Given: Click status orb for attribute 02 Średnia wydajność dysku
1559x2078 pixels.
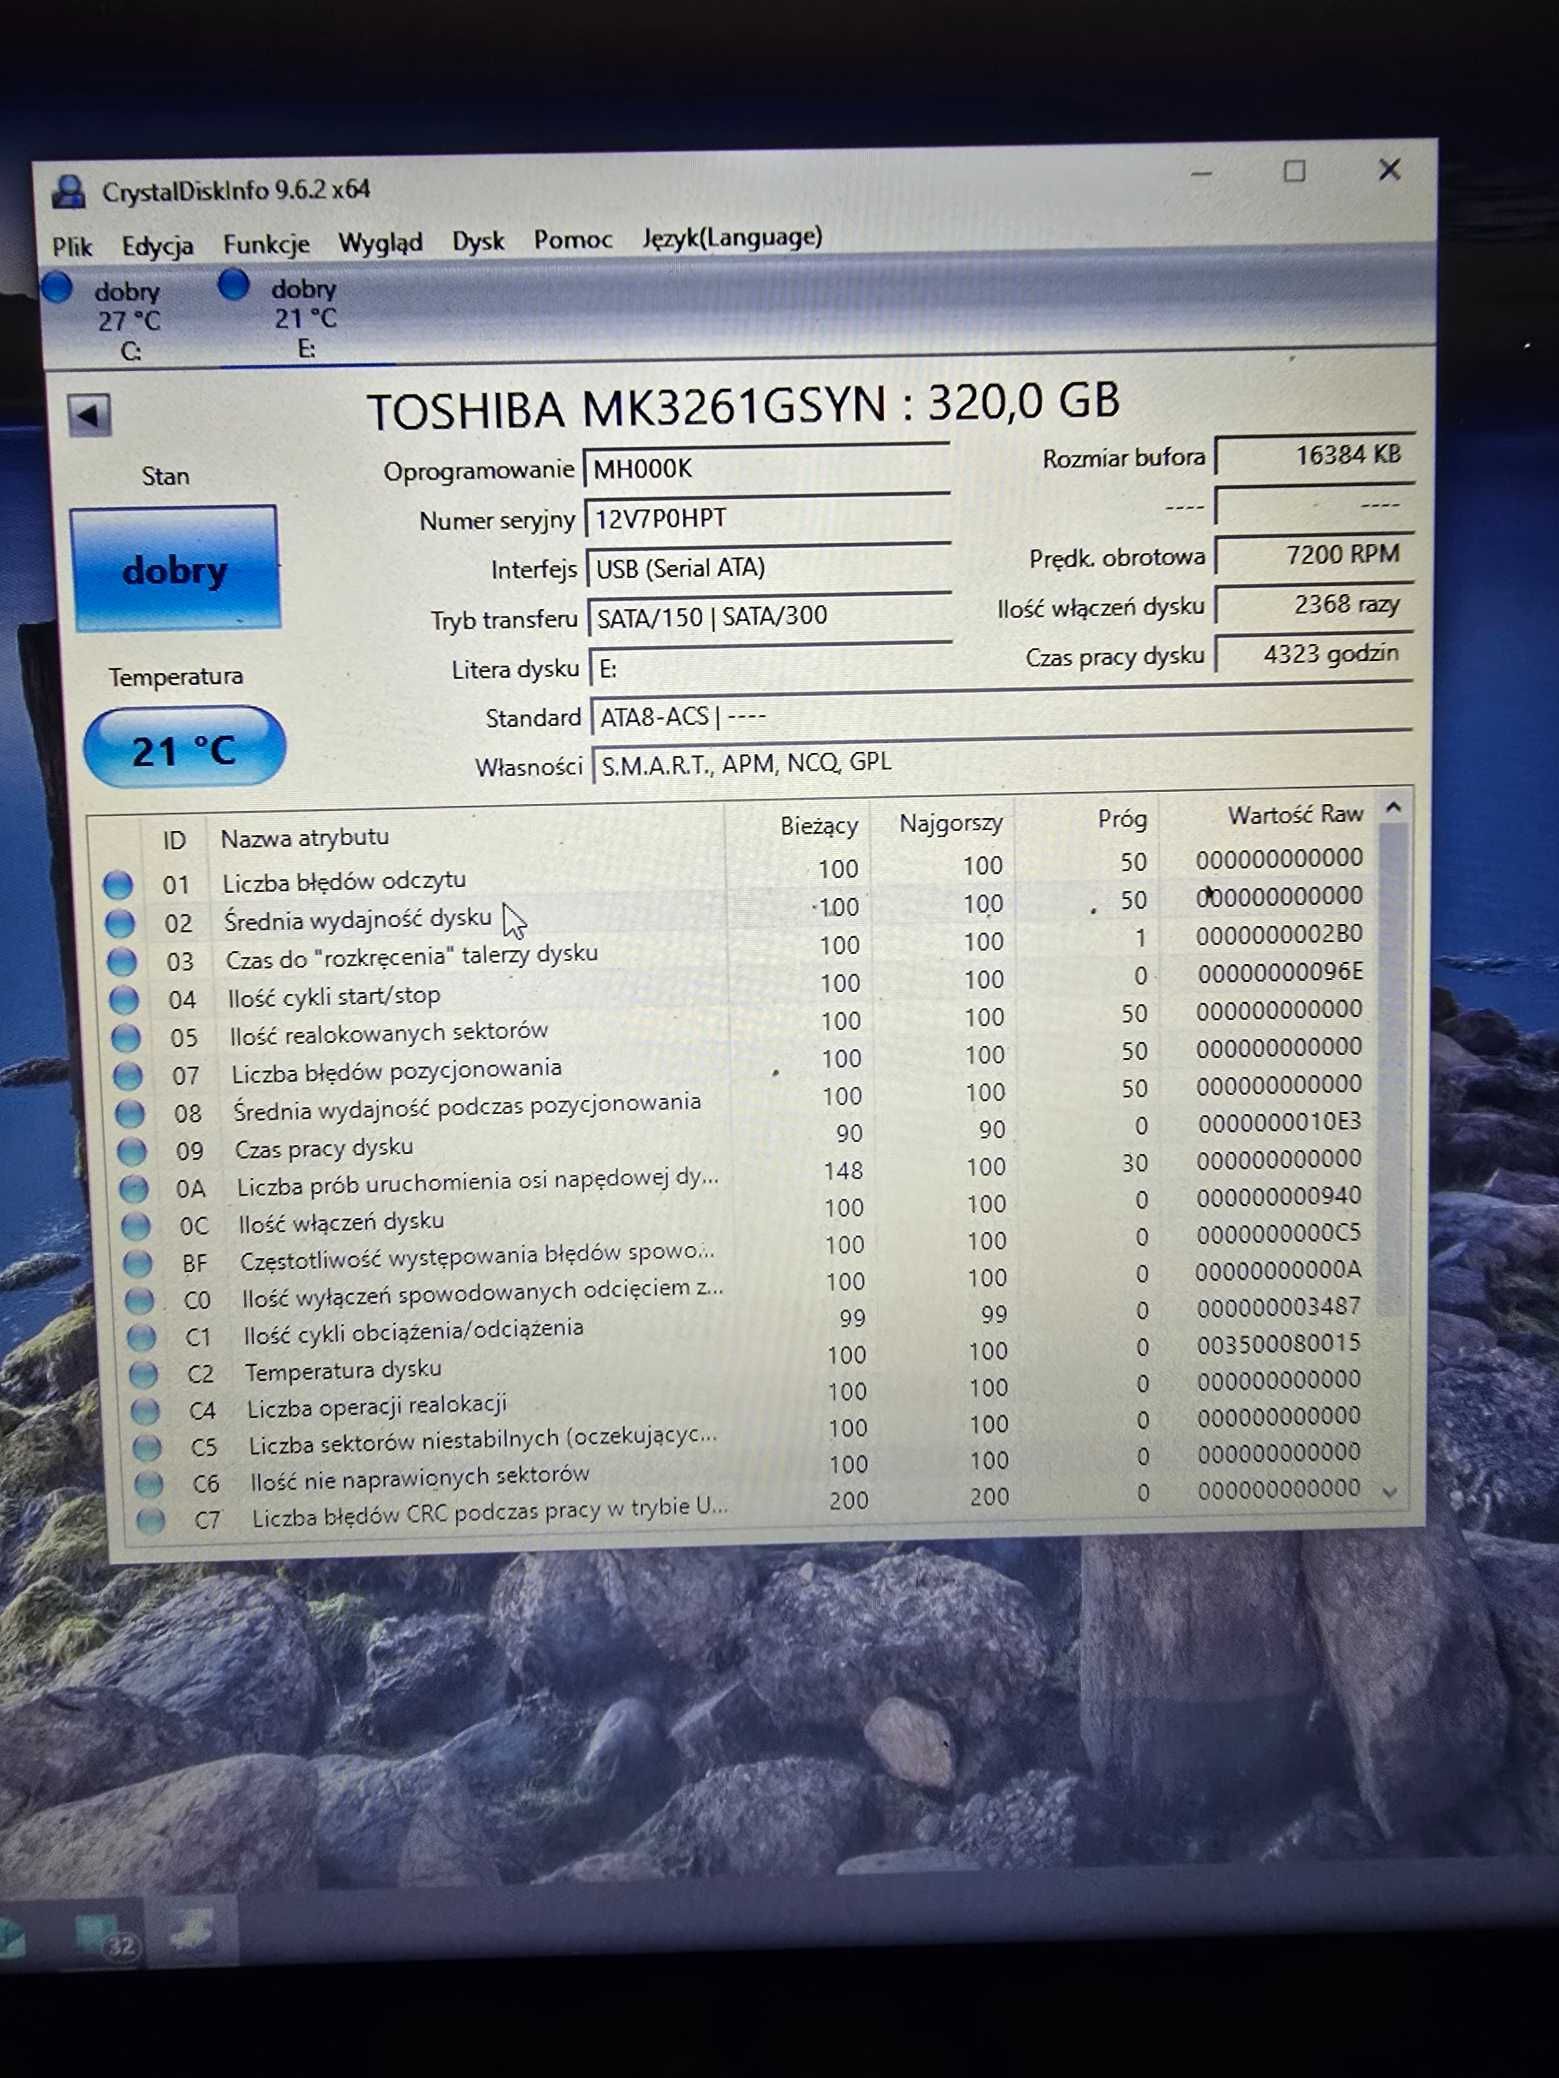Looking at the screenshot, I should [120, 922].
